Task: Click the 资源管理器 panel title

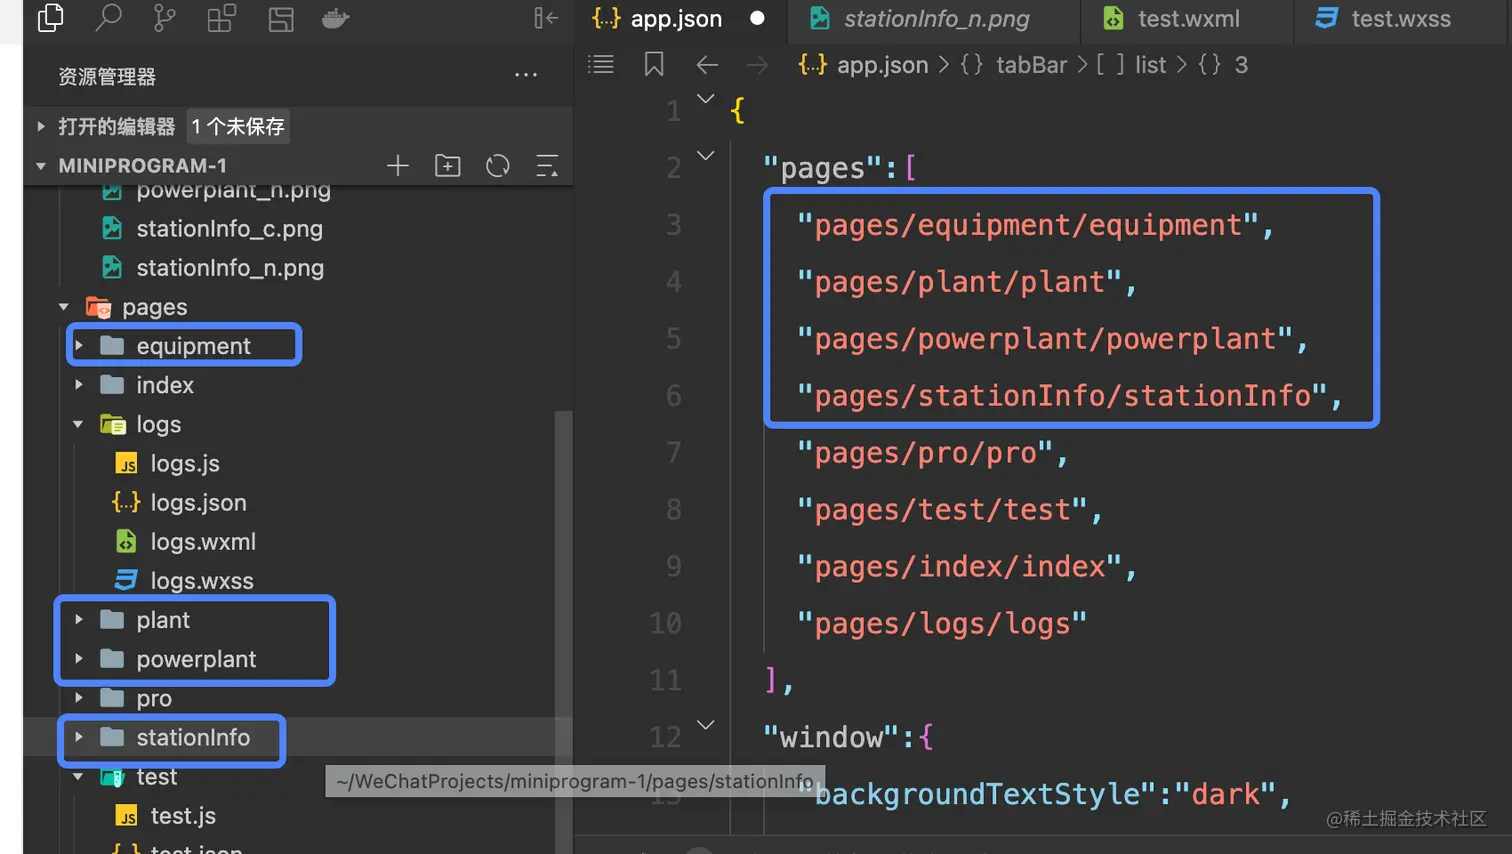Action: [107, 76]
